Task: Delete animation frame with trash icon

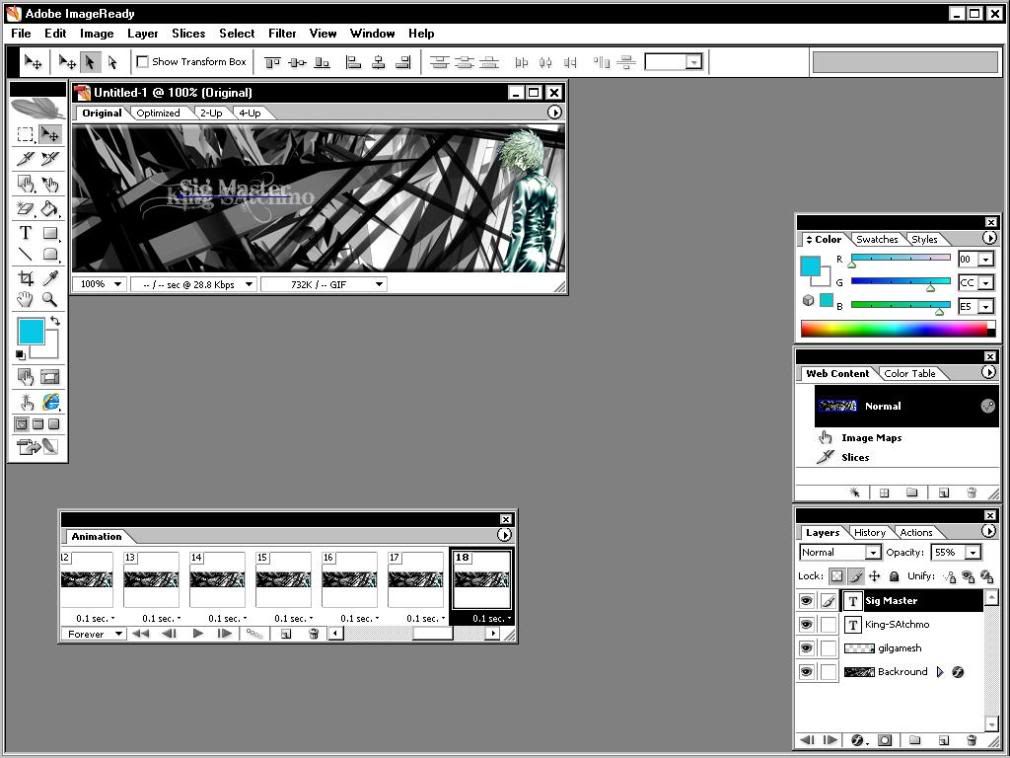Action: (314, 634)
